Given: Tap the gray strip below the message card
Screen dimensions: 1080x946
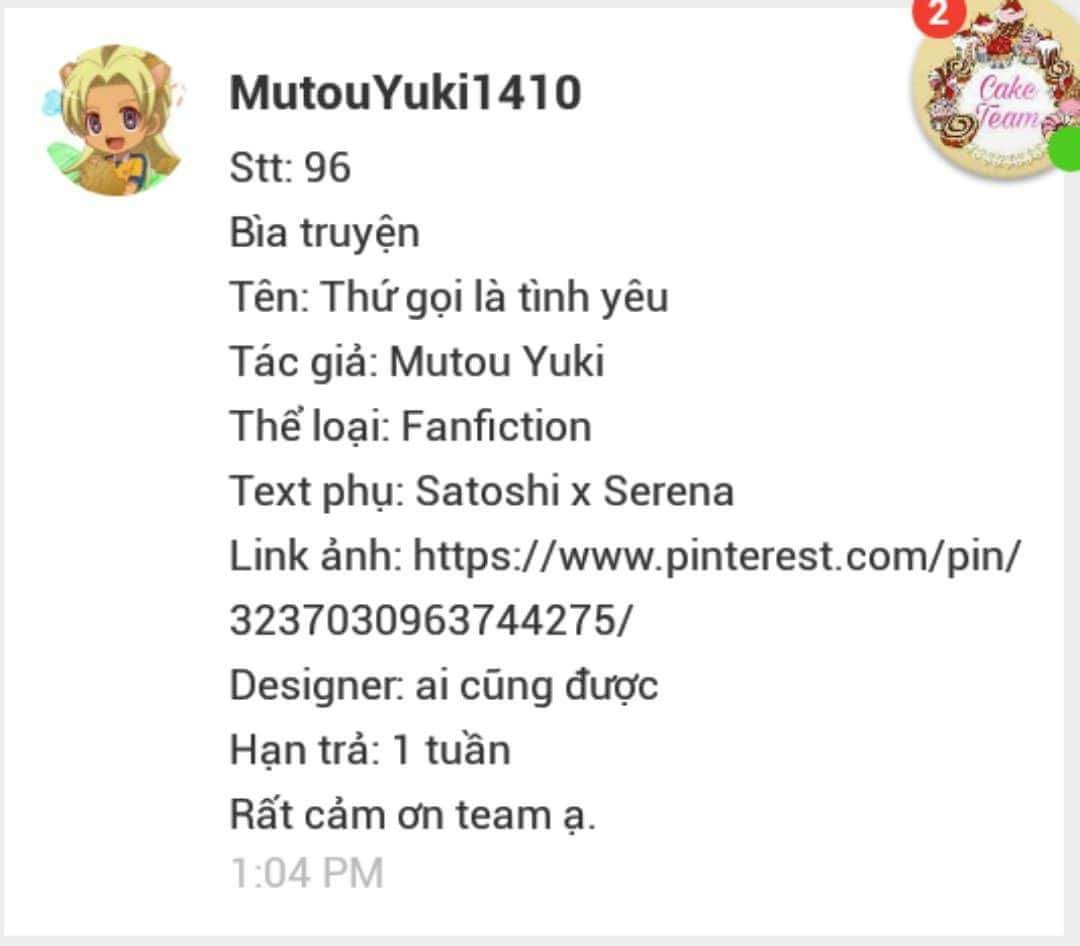Looking at the screenshot, I should click(x=540, y=941).
